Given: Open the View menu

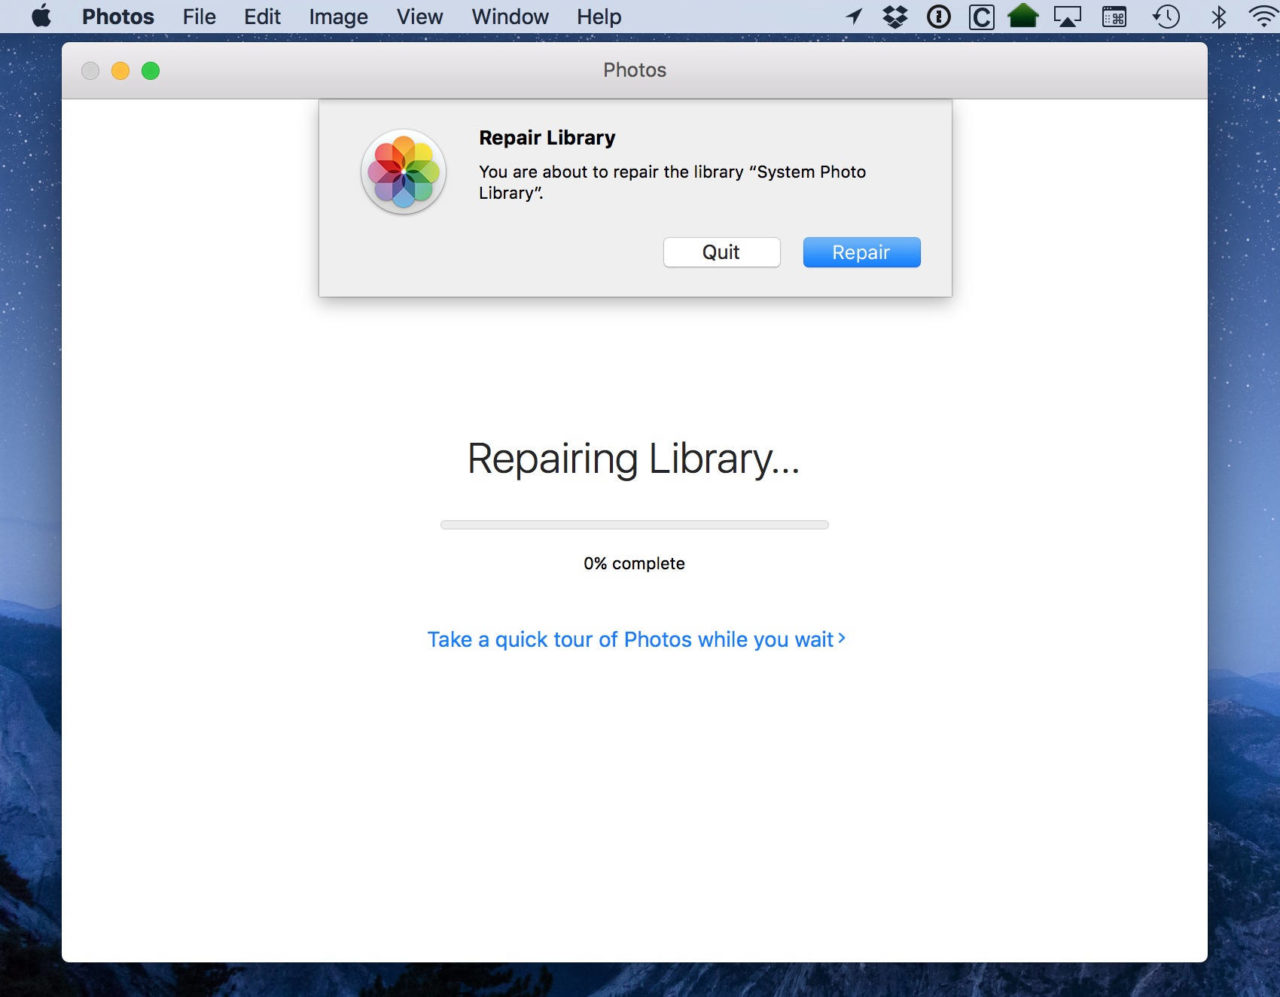Looking at the screenshot, I should click(x=419, y=17).
